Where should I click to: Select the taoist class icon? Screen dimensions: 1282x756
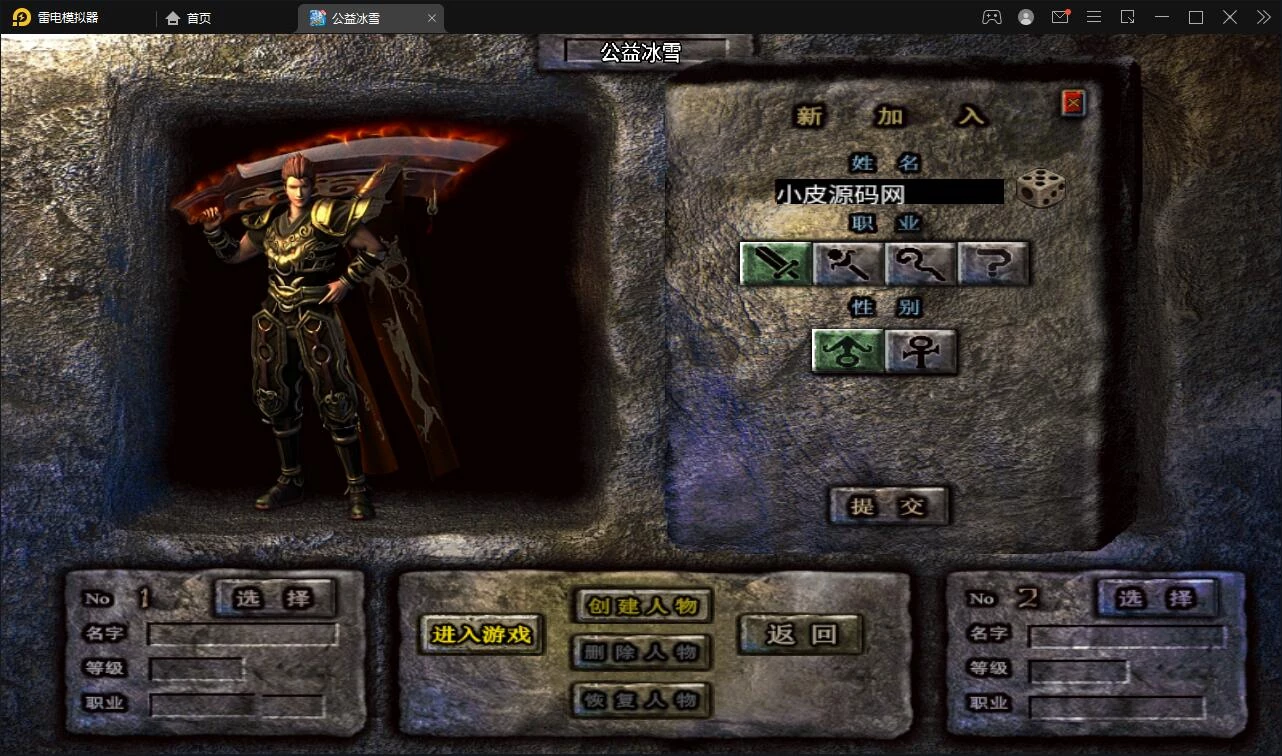tap(921, 264)
